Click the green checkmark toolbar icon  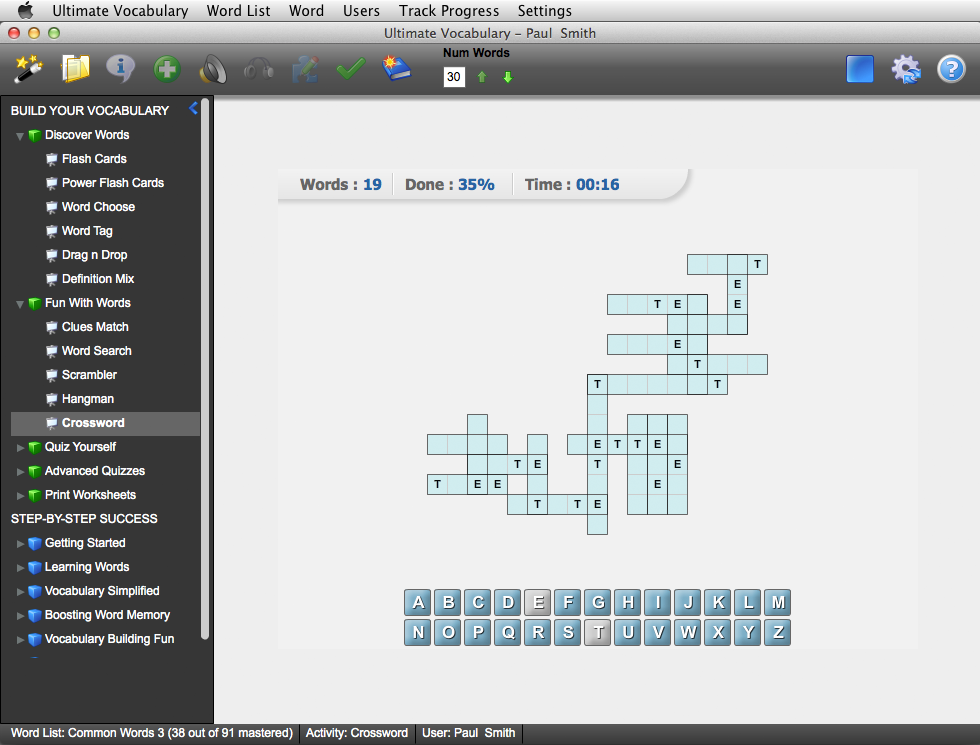(x=350, y=69)
